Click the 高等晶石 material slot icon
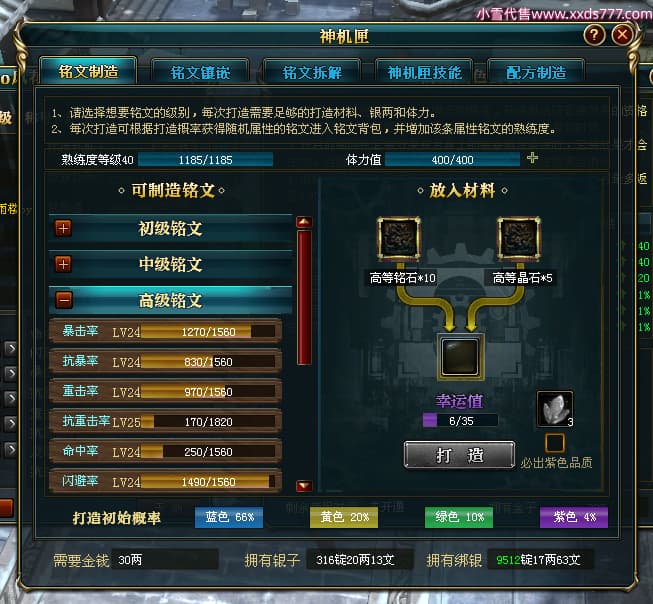Screen dimensions: 653x604 [518, 239]
